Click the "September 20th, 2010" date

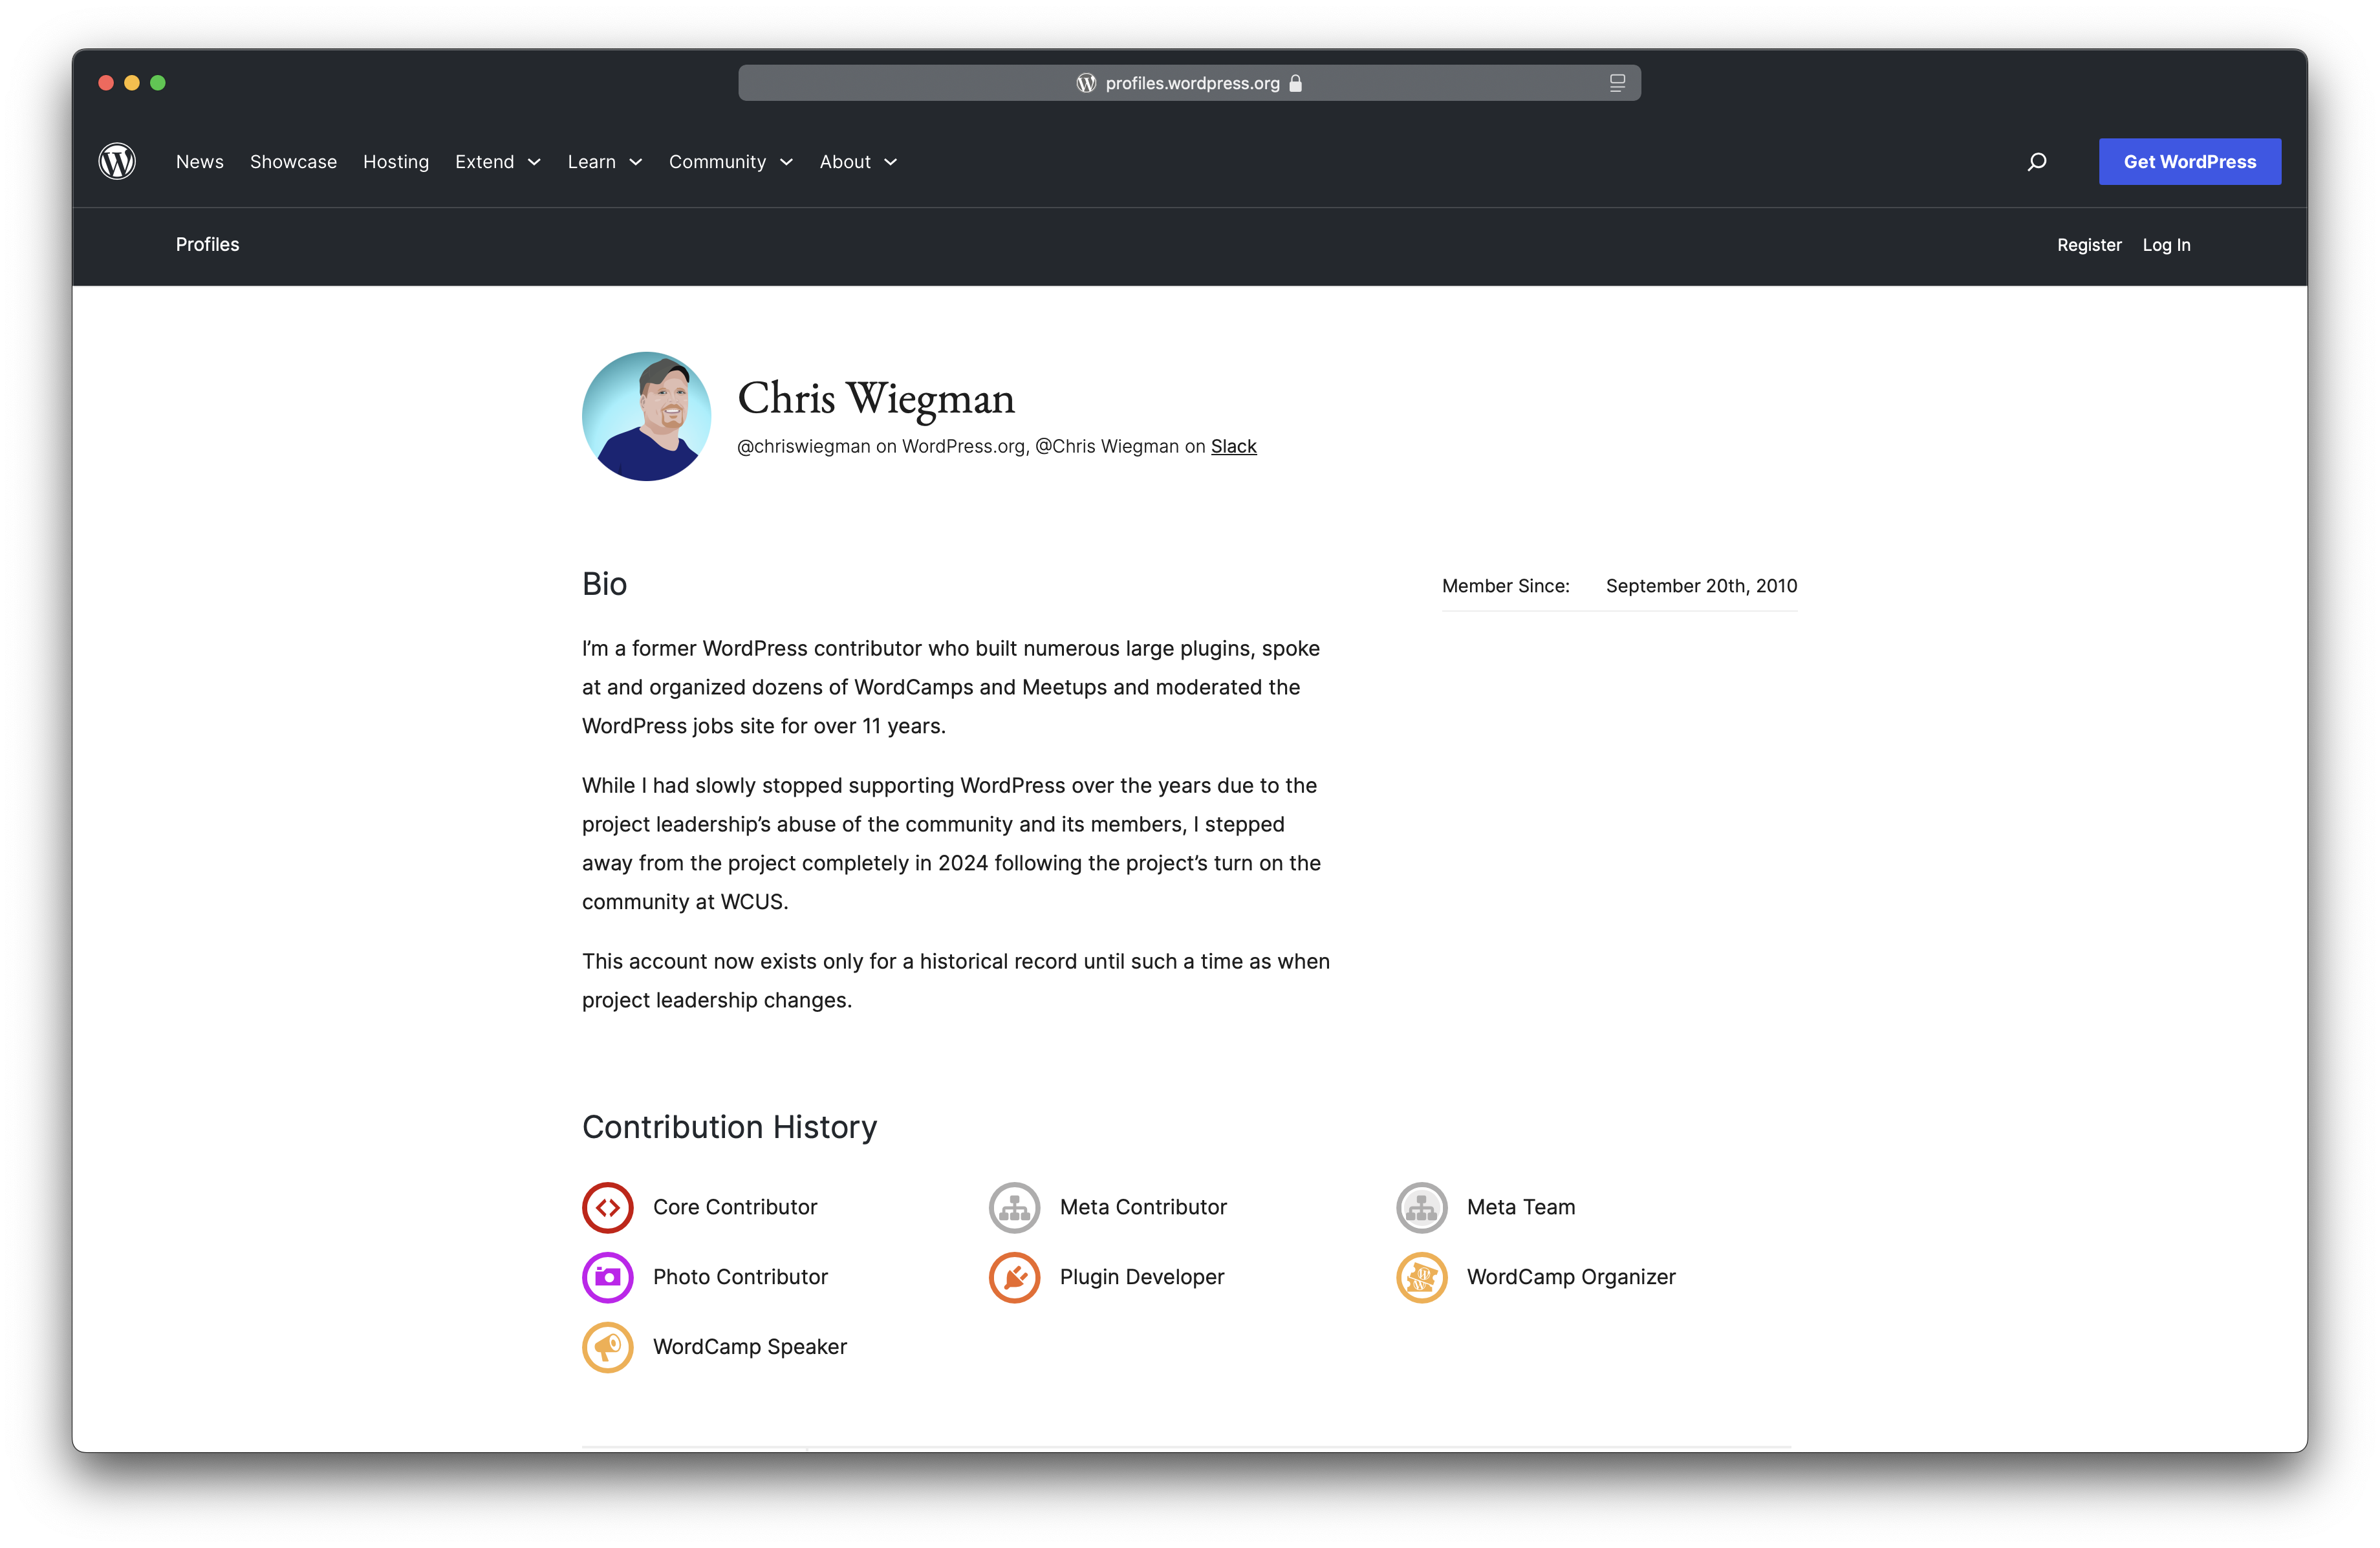[x=1701, y=586]
